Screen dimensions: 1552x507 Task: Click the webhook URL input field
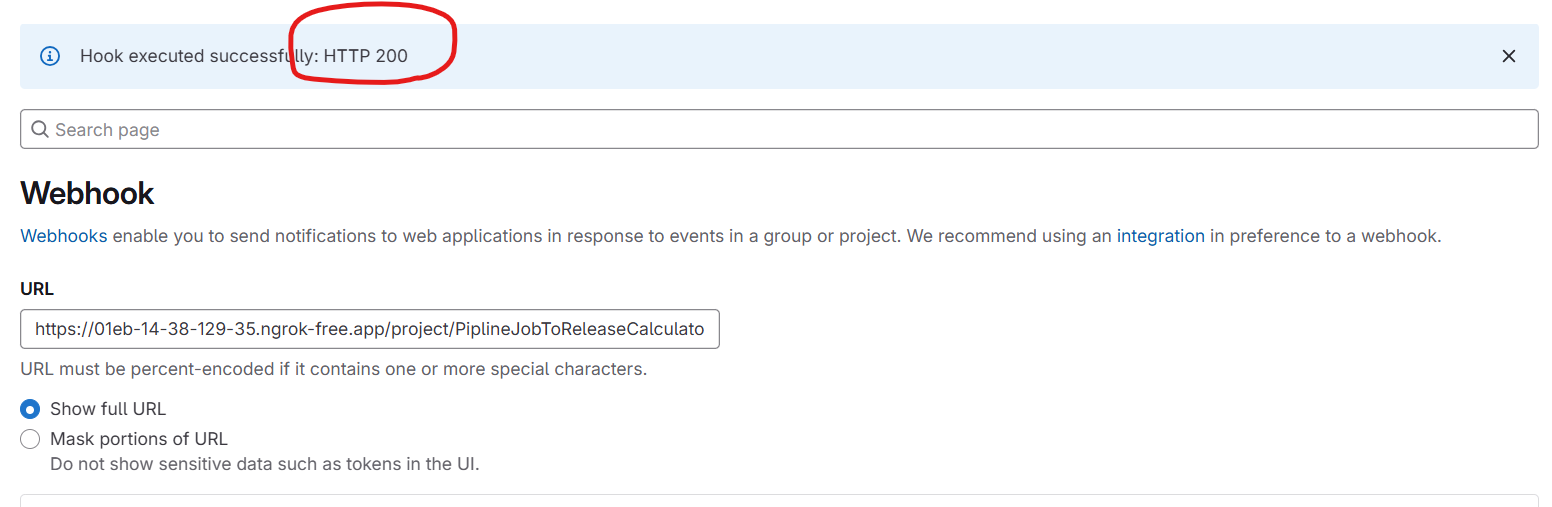[370, 328]
